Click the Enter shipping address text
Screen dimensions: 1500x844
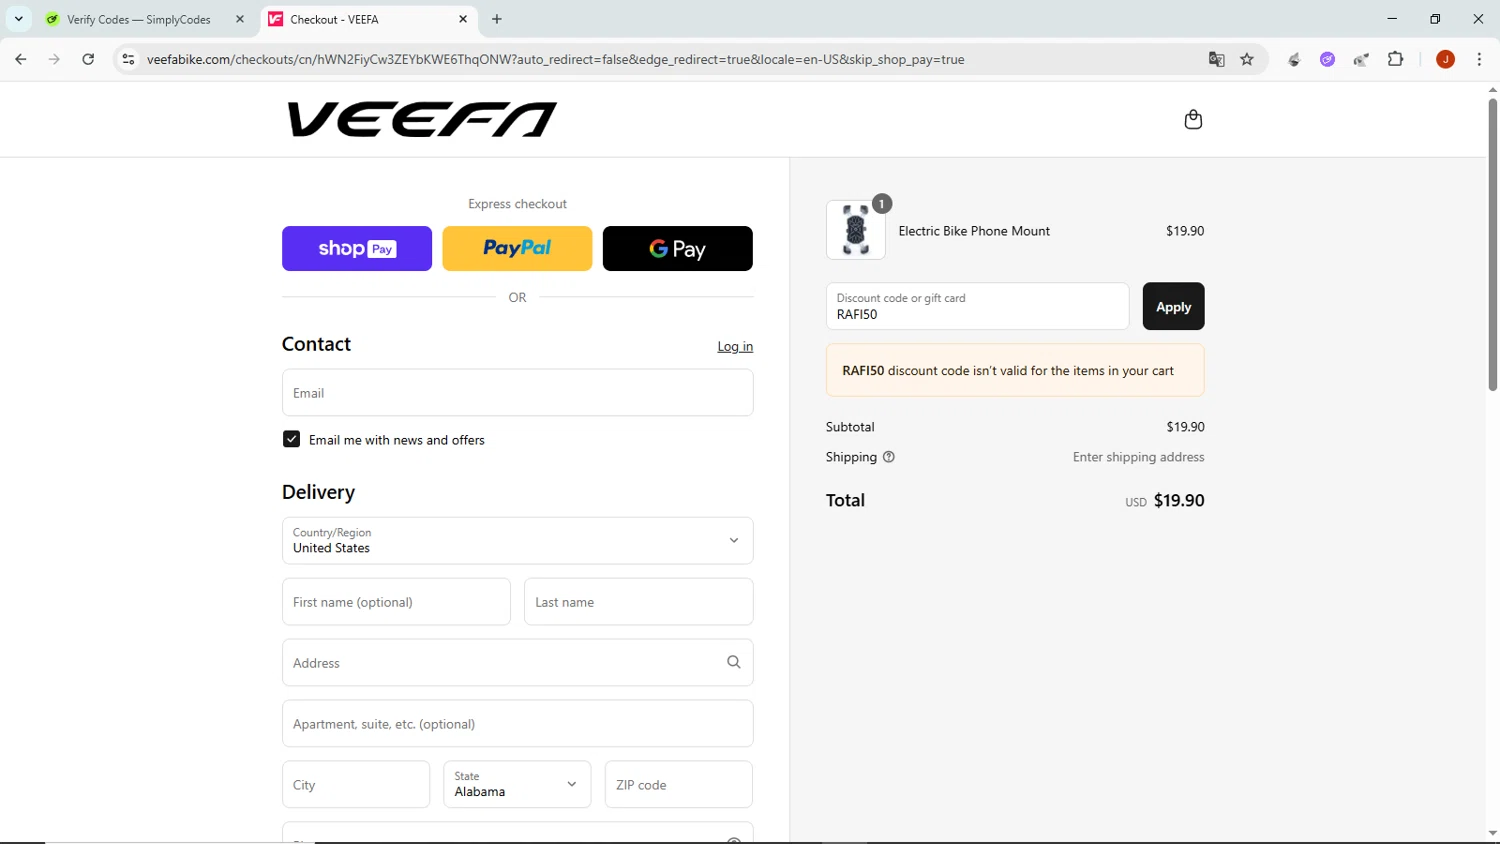point(1138,457)
